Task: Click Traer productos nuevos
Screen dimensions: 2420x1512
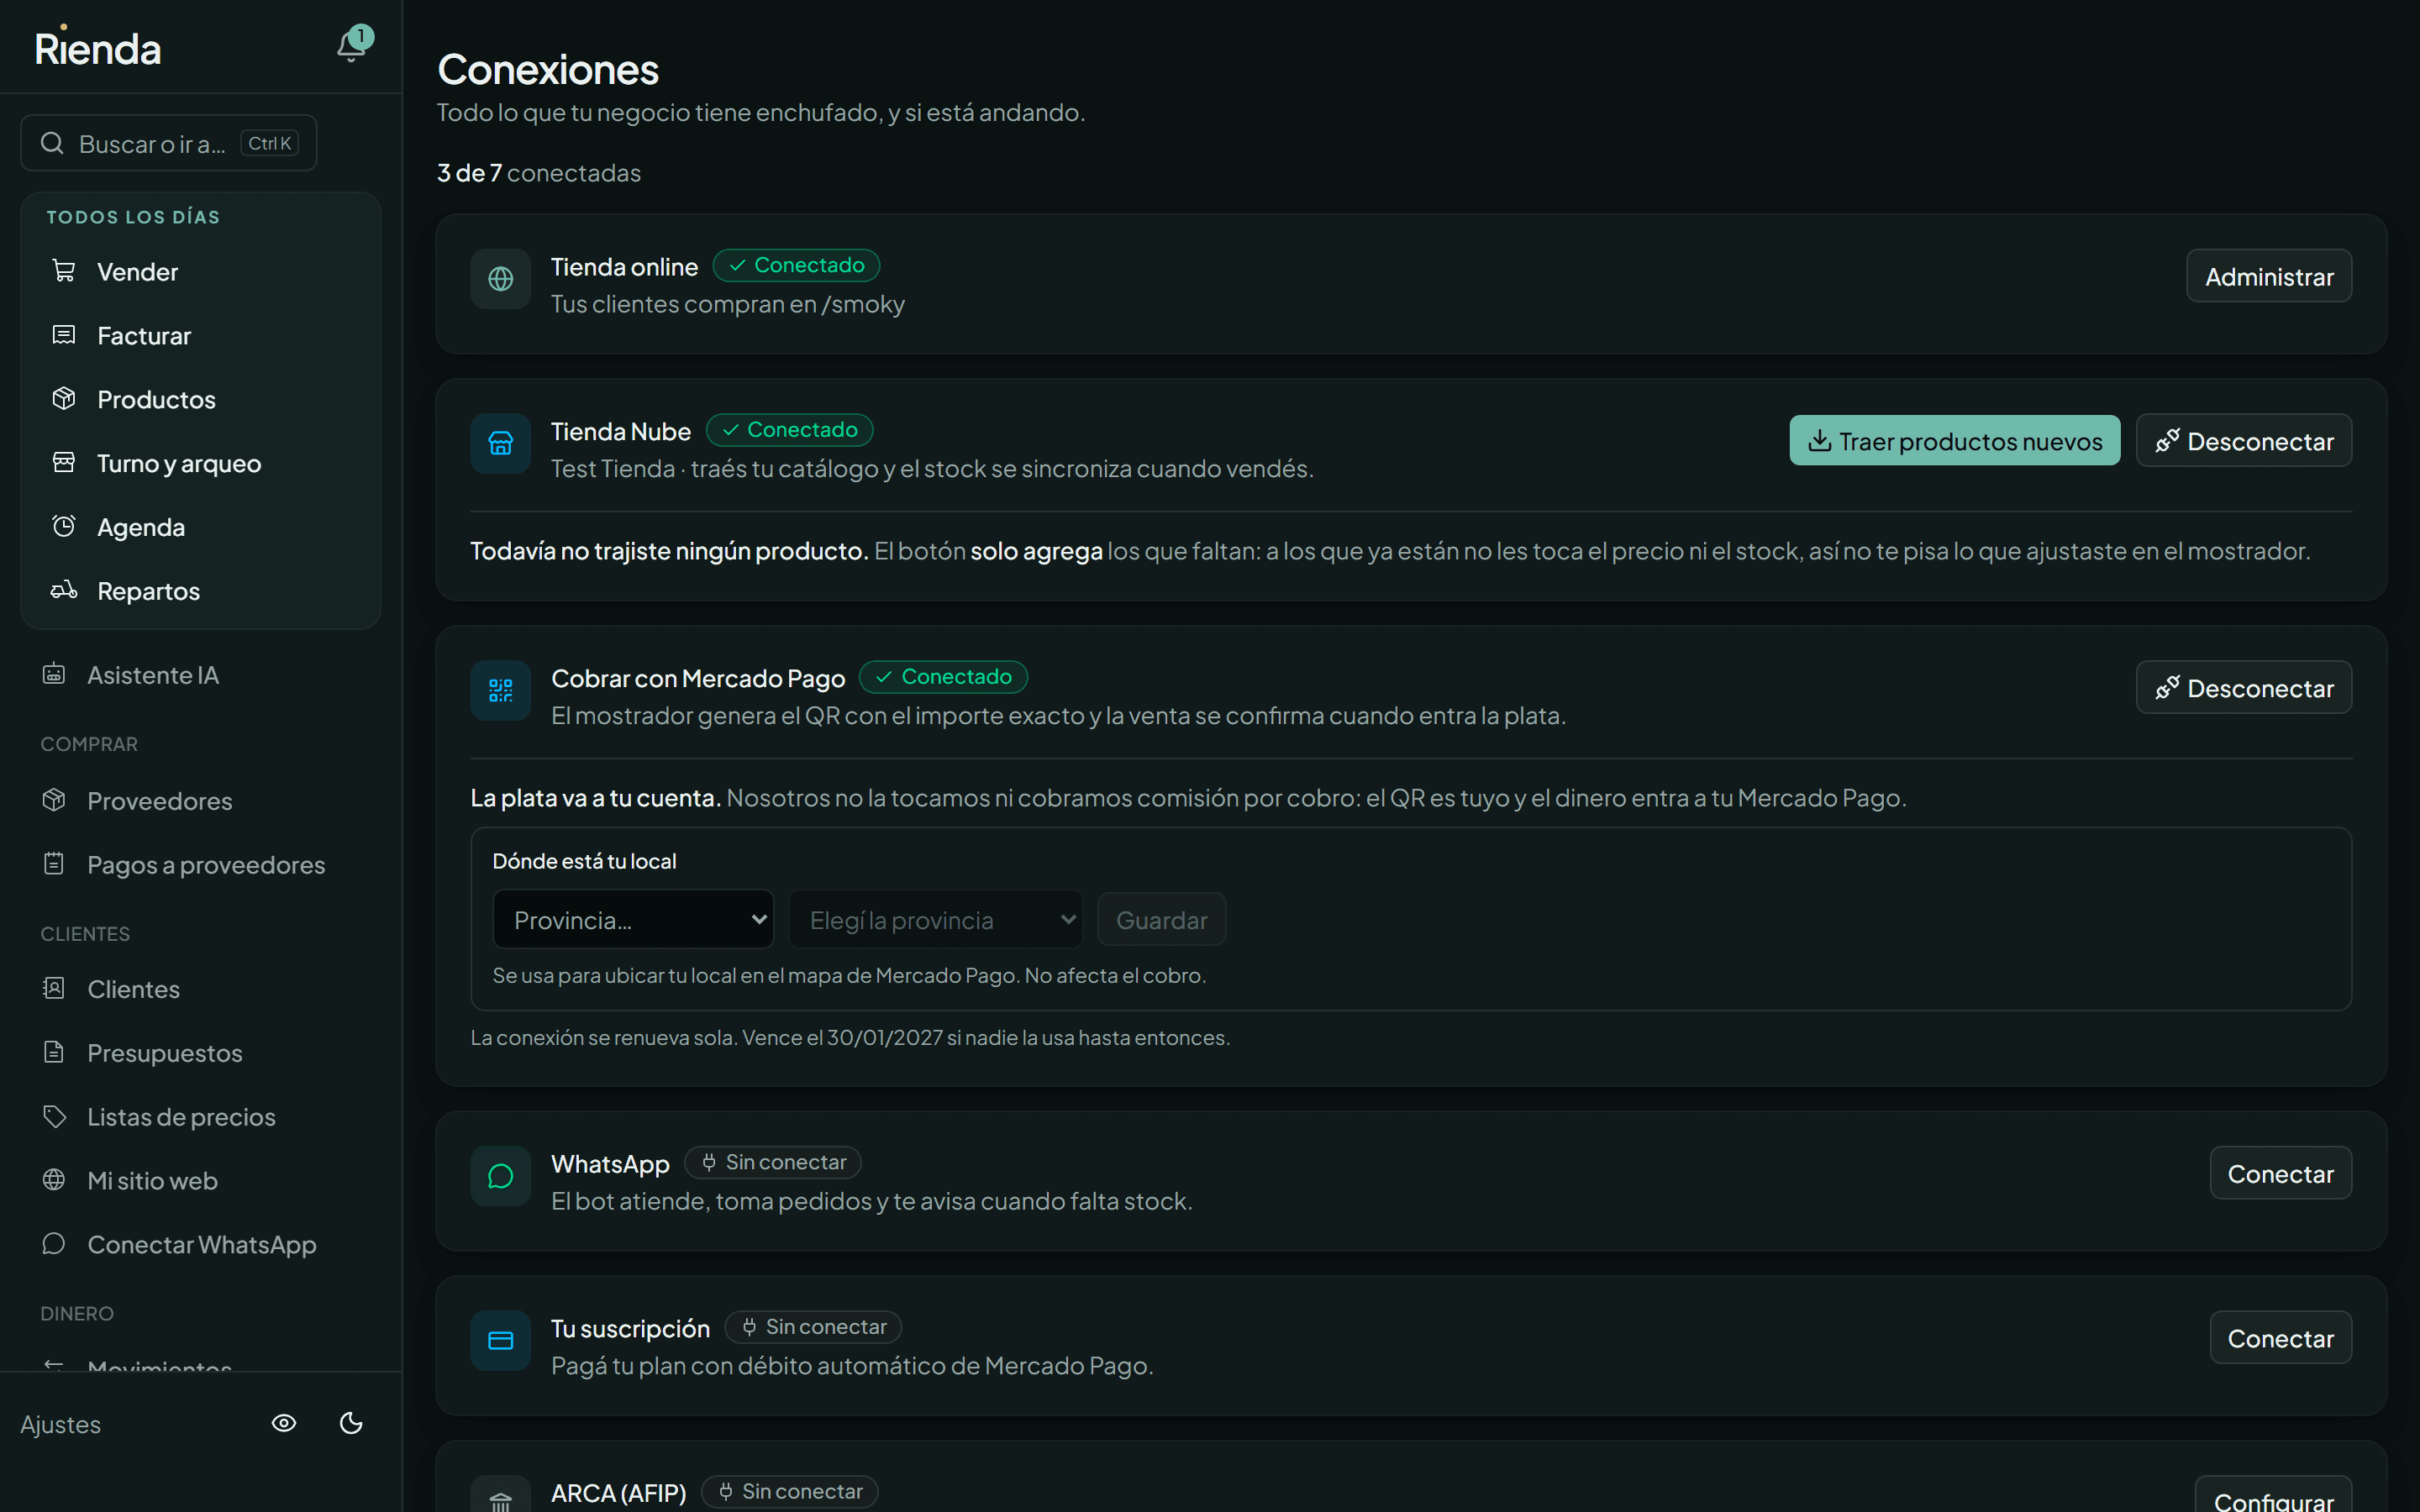Action: point(1954,441)
